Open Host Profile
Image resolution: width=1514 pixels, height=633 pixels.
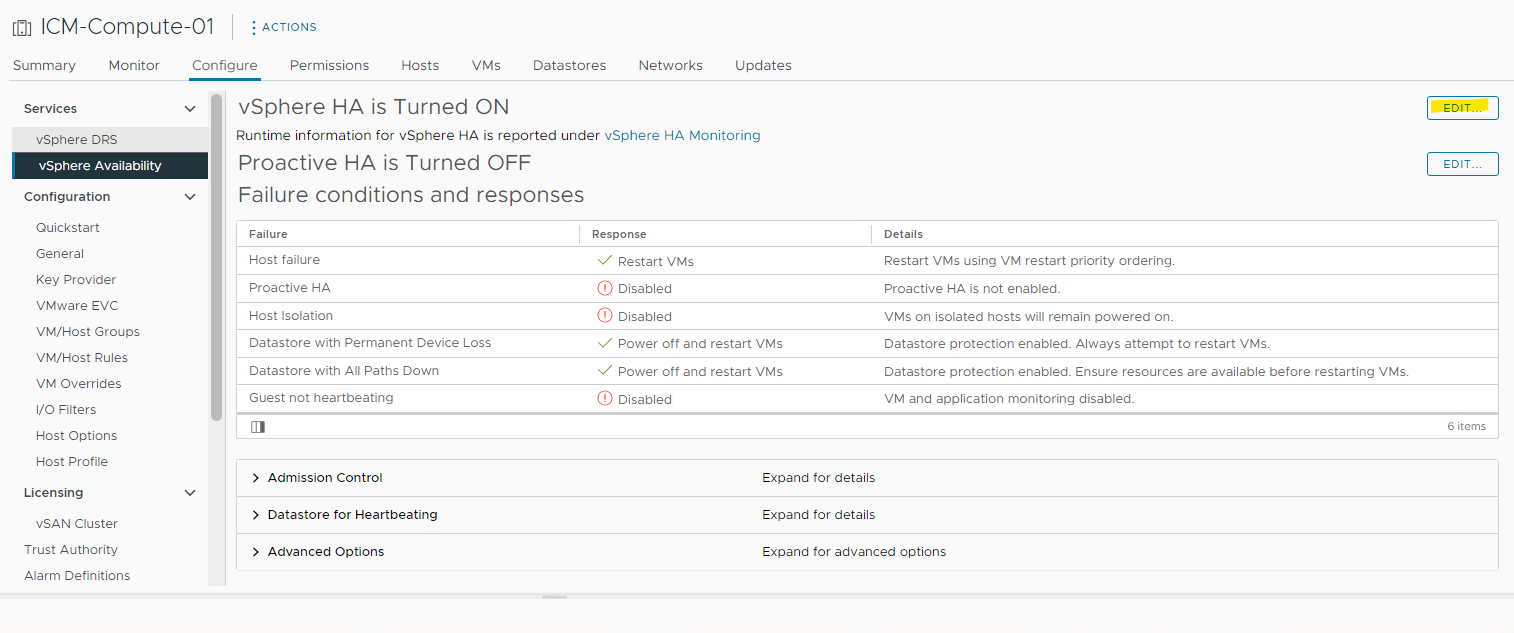coord(72,461)
